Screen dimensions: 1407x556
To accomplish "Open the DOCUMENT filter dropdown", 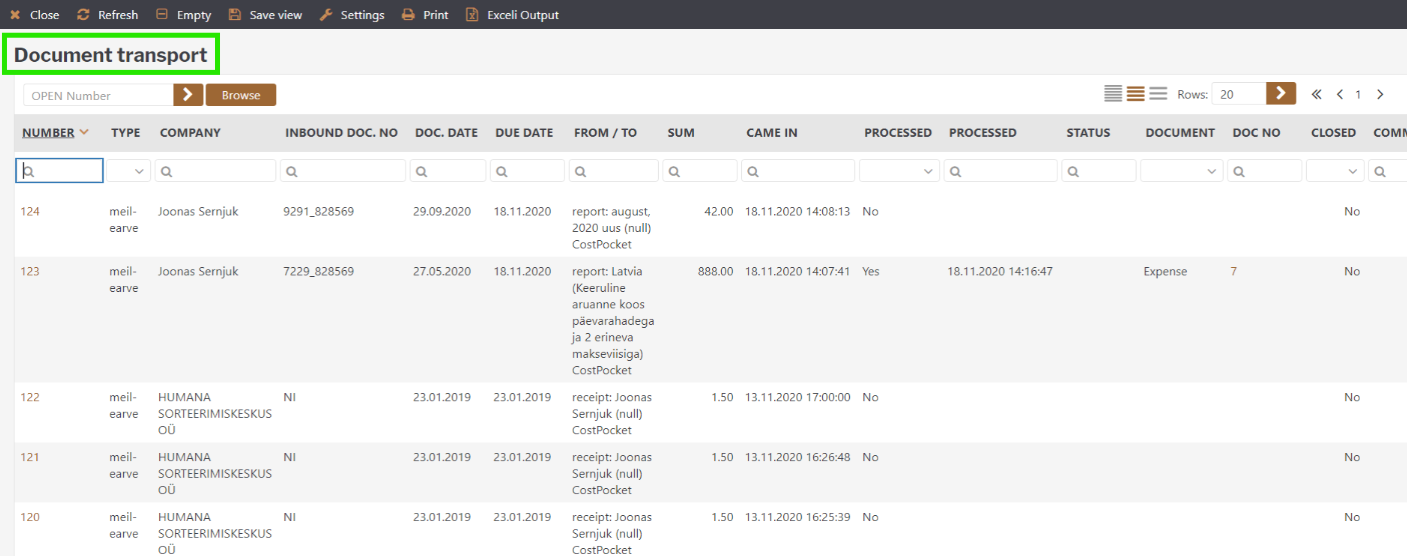I will click(1182, 171).
